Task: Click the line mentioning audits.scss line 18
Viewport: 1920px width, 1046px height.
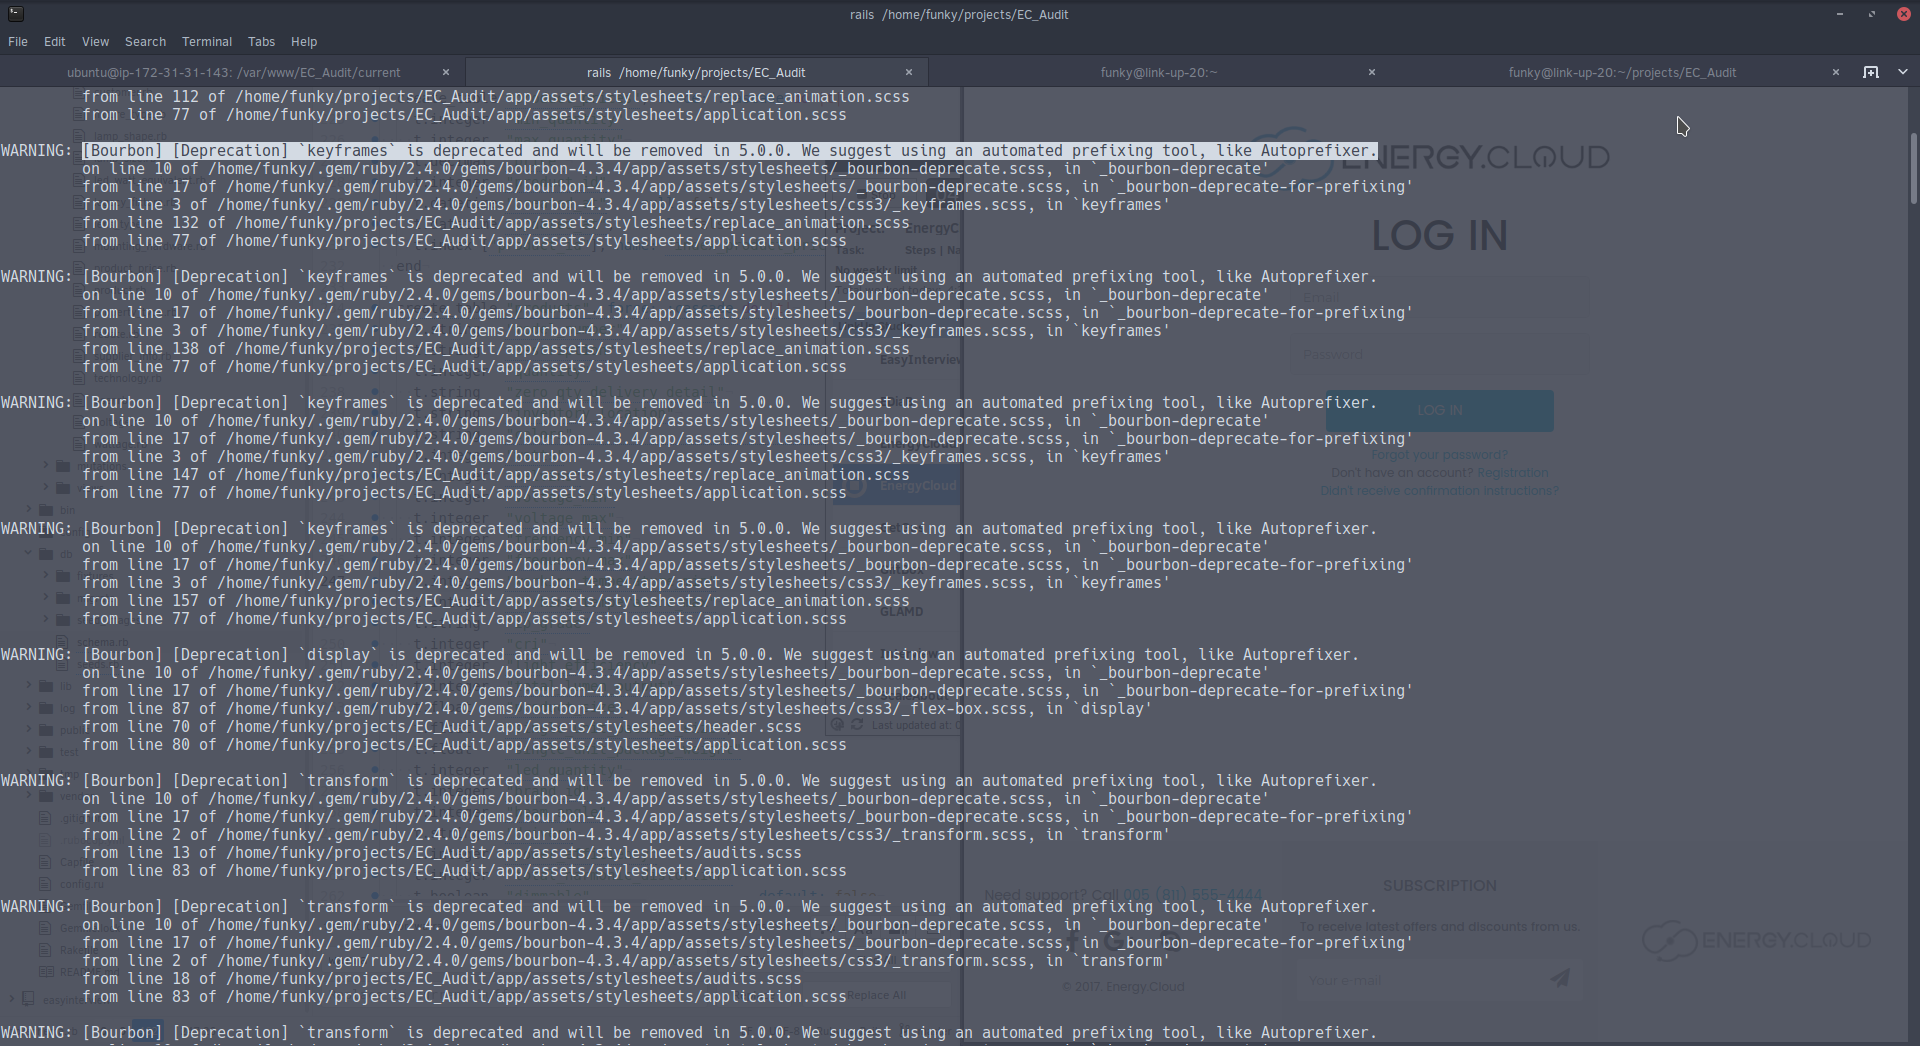Action: coord(442,979)
